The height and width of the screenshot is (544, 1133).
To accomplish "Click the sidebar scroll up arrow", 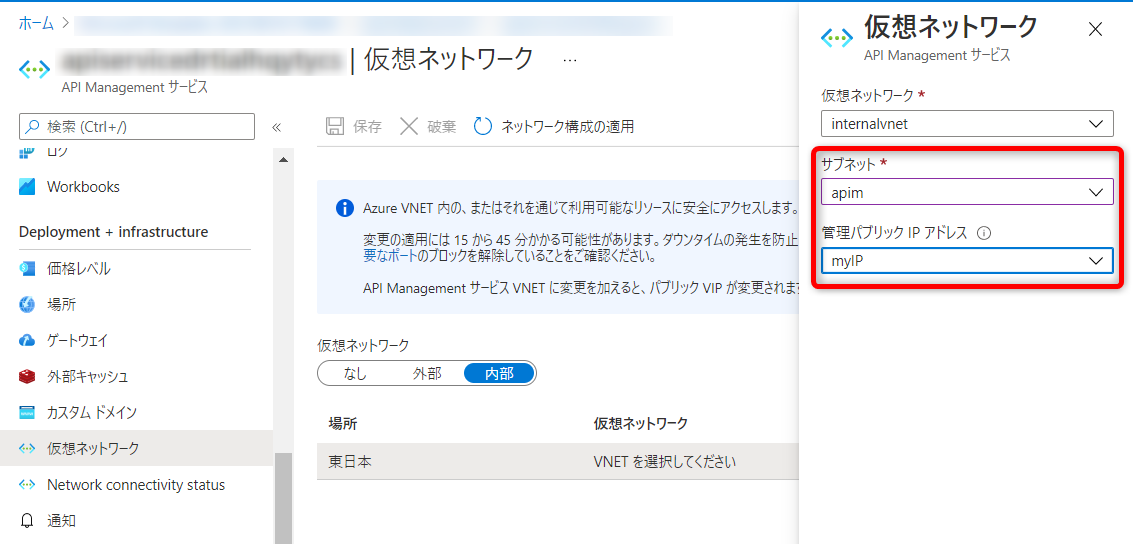I will [x=283, y=159].
